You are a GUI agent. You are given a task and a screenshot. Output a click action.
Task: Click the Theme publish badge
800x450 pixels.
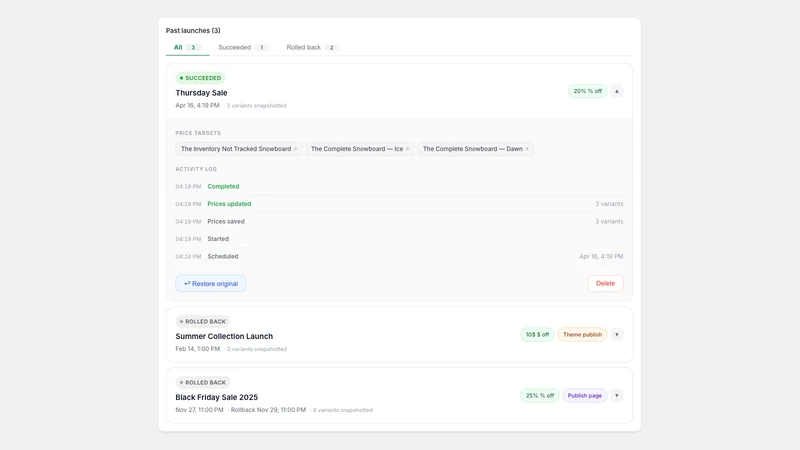coord(582,335)
